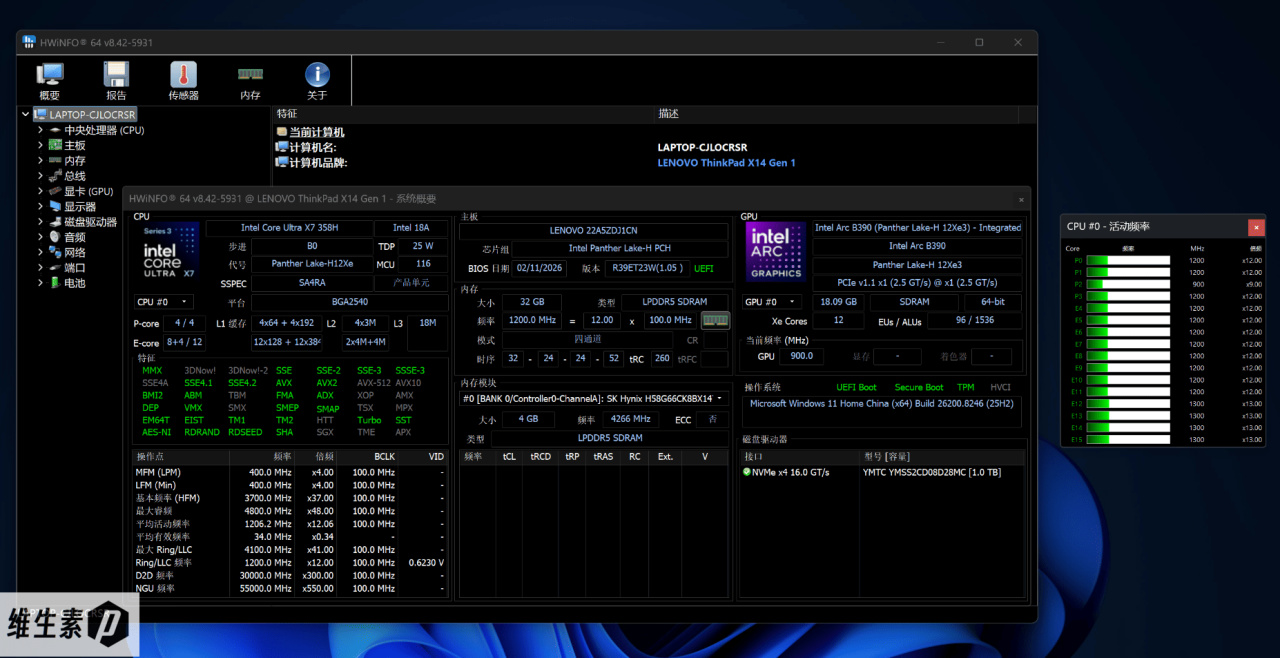Click the 网络 network tree icon
Image resolution: width=1280 pixels, height=658 pixels.
click(55, 252)
